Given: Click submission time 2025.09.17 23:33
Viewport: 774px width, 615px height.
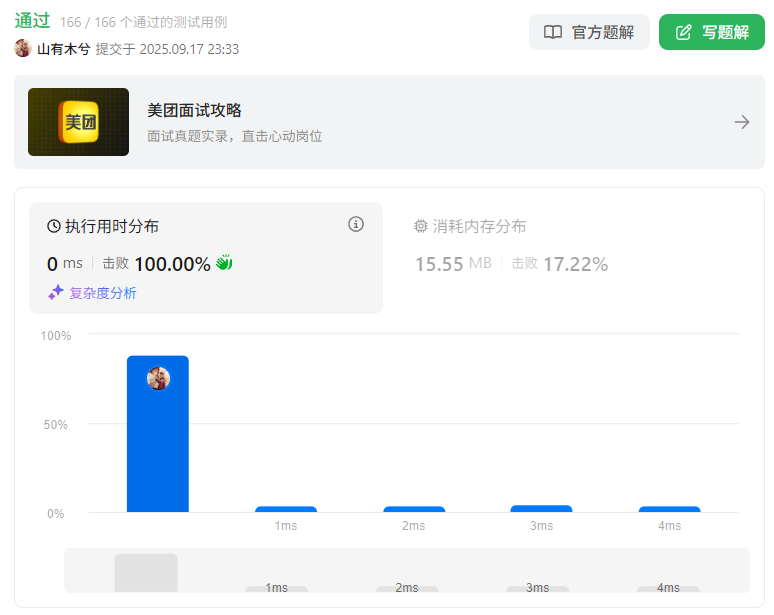Looking at the screenshot, I should (x=189, y=49).
